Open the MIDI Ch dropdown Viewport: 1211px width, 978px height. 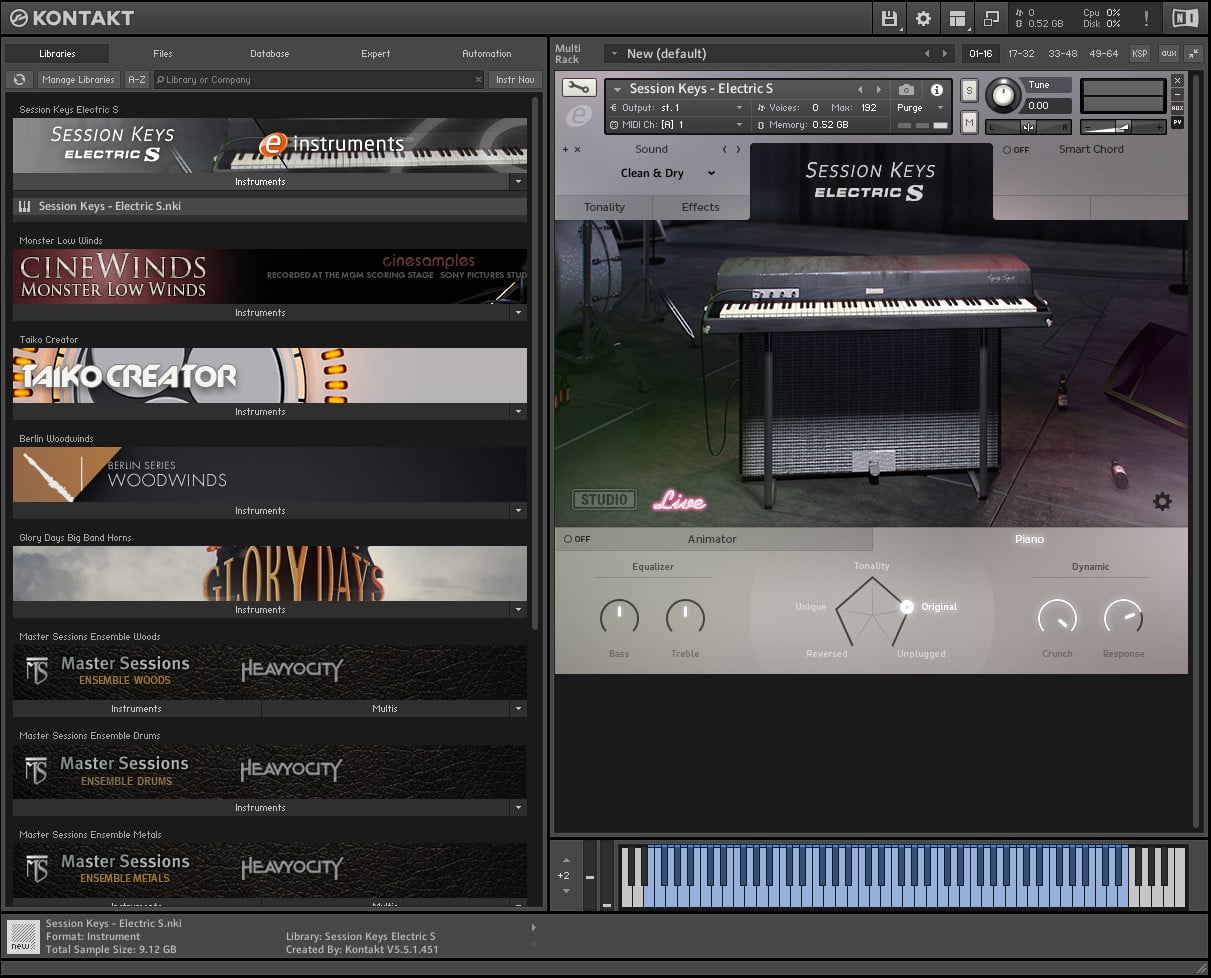point(677,125)
